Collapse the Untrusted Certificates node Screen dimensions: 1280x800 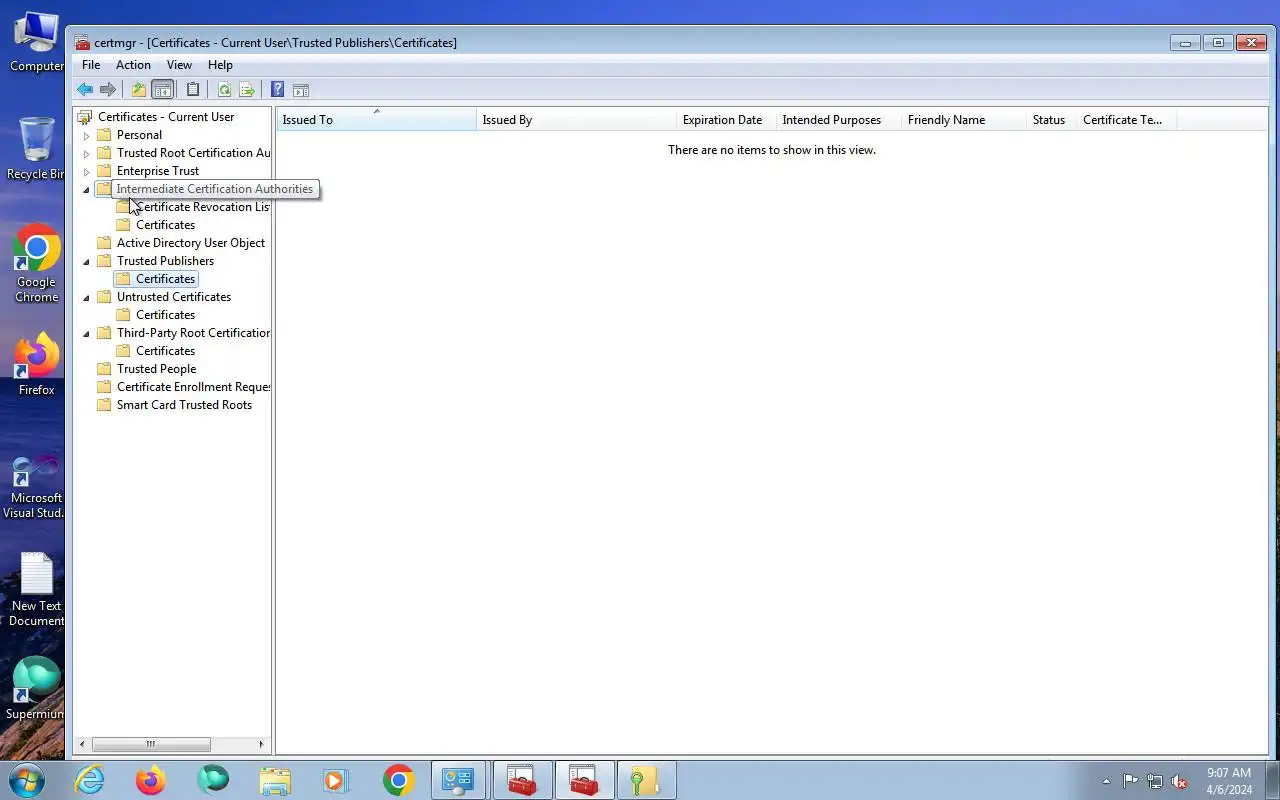(x=86, y=297)
